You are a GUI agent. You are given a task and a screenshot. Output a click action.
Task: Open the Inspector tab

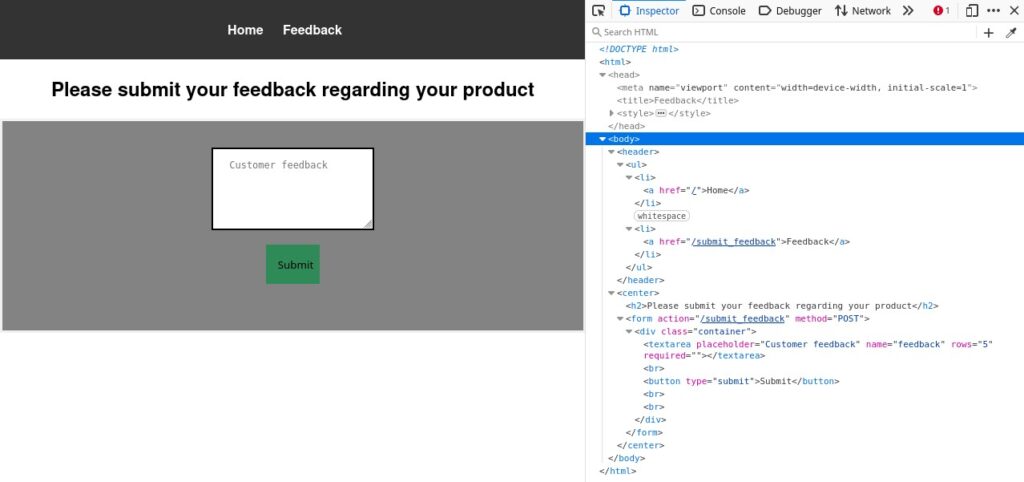[x=649, y=10]
